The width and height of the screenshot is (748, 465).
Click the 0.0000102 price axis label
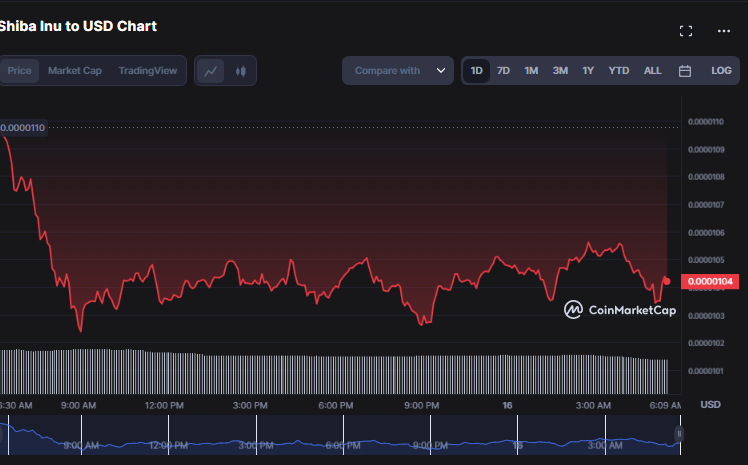point(706,343)
